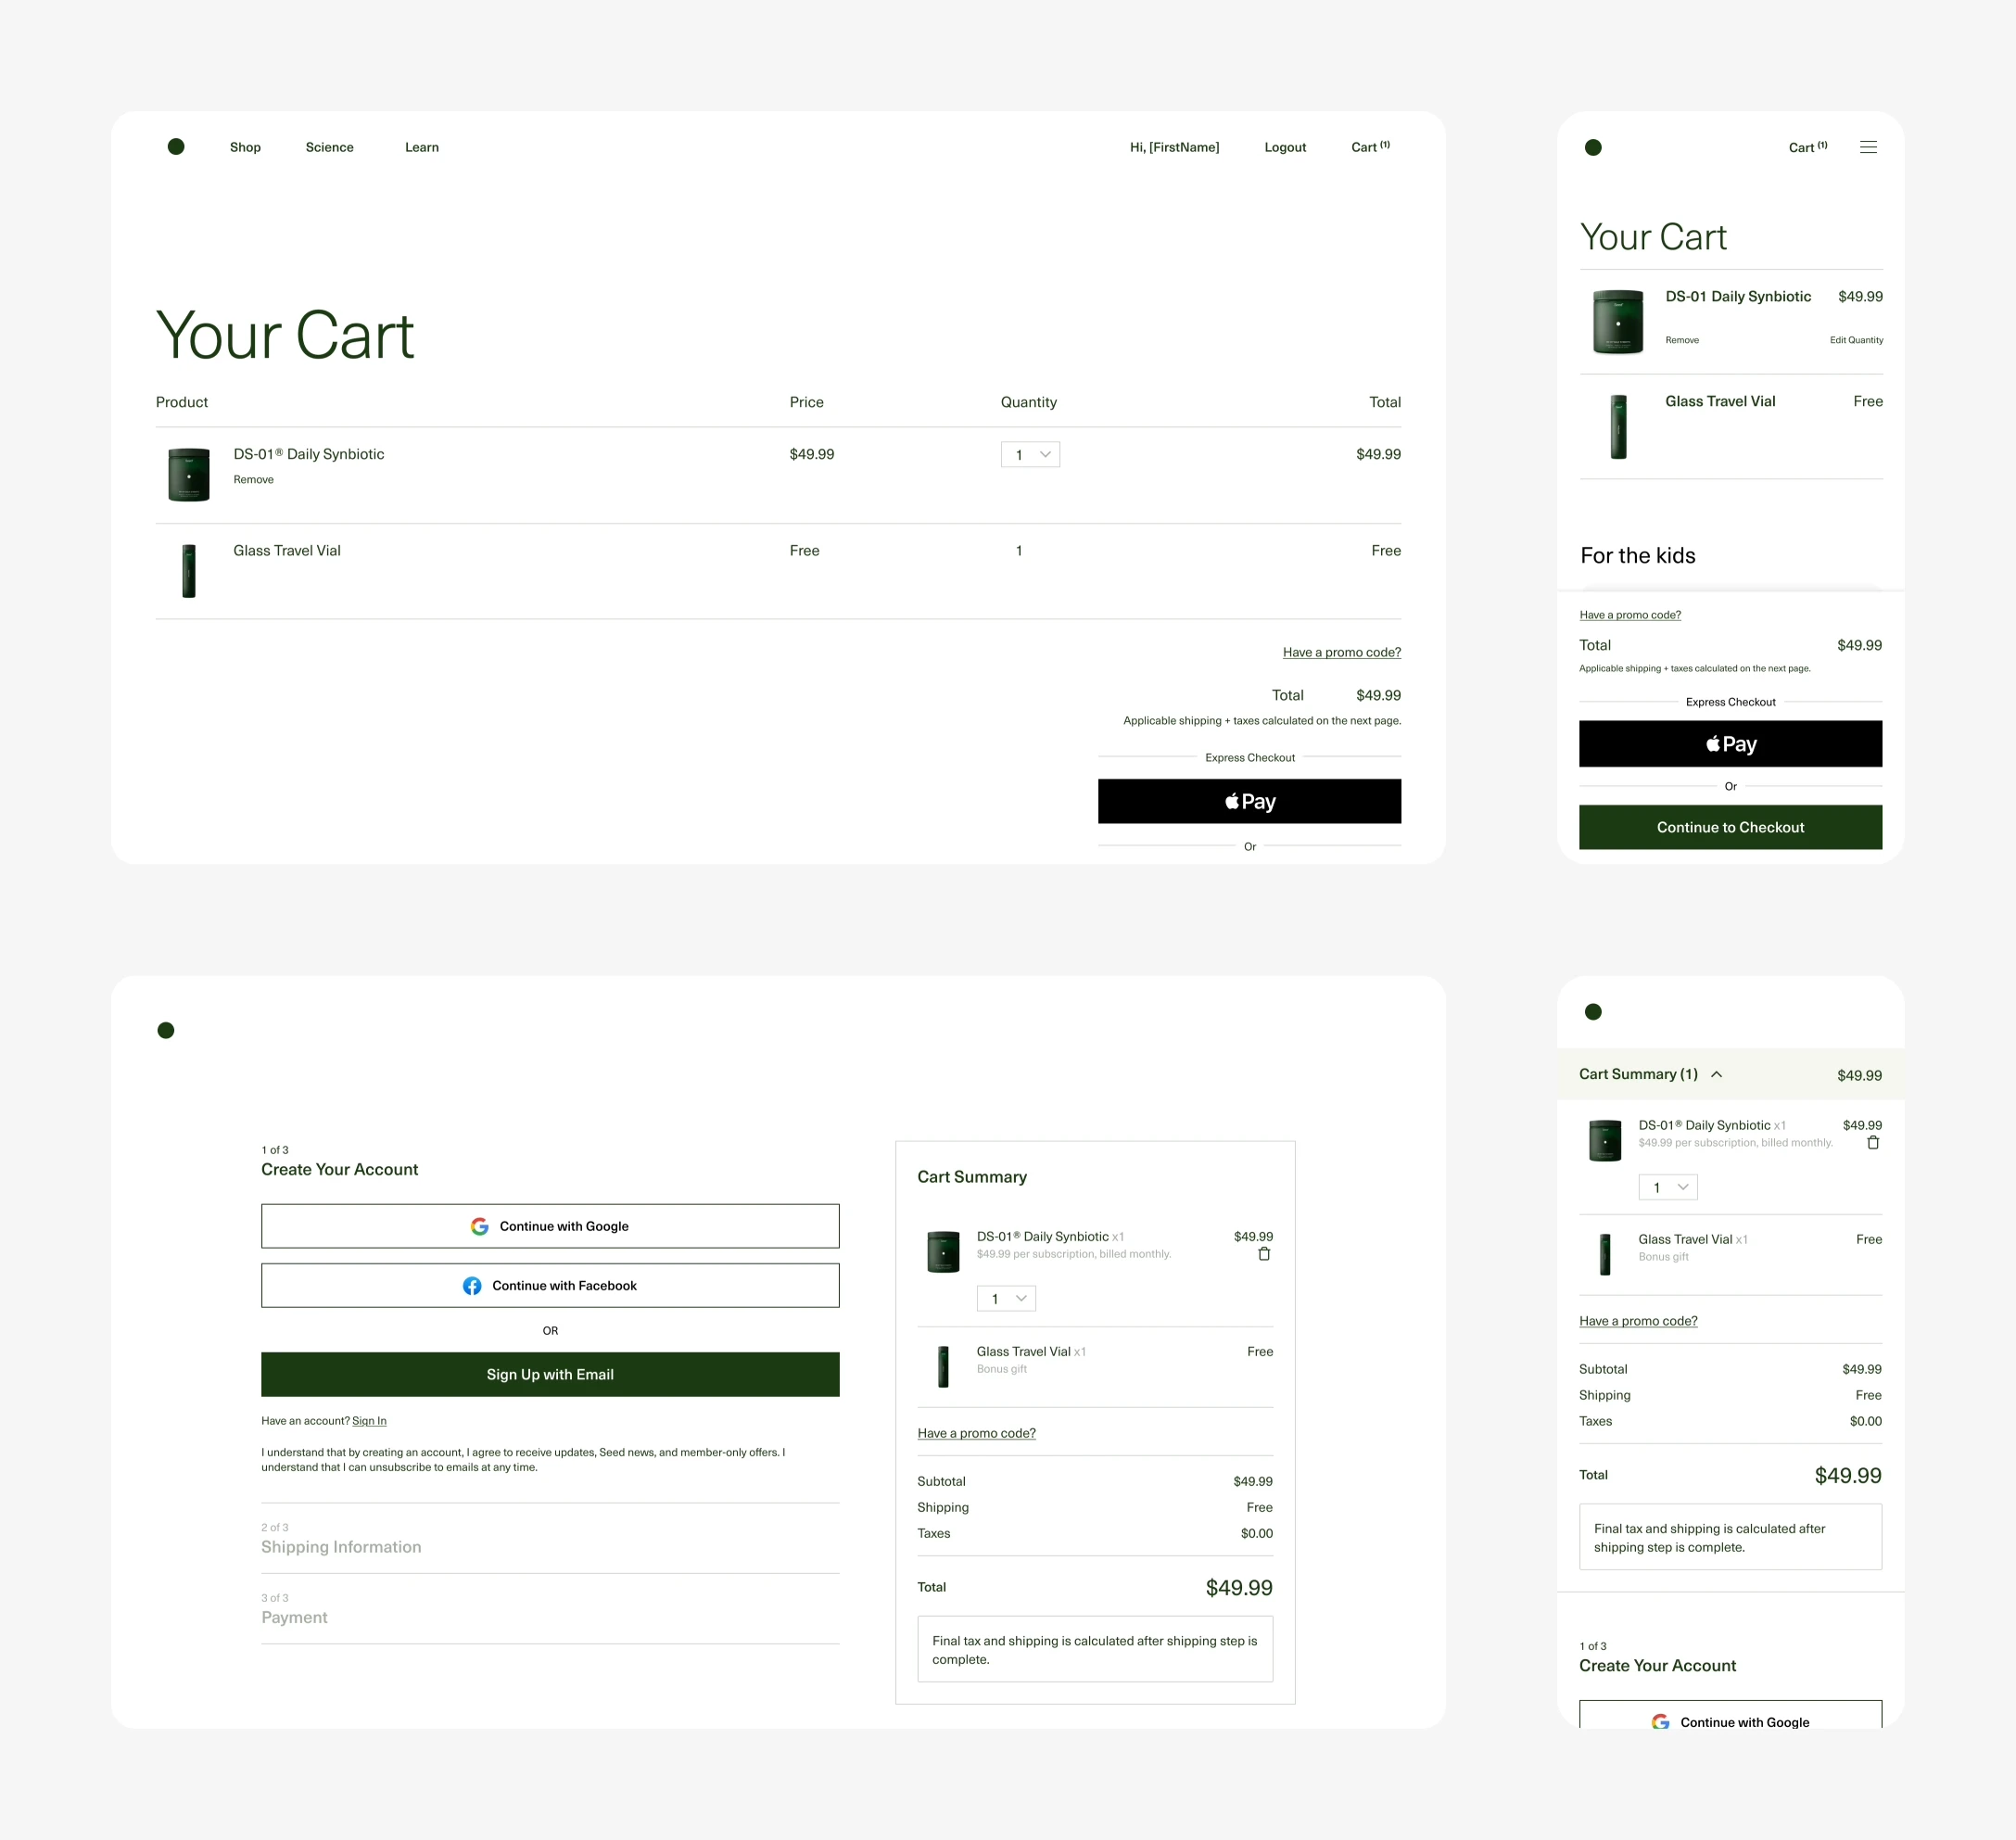Go to the Science nav item
The image size is (2016, 1840).
point(329,147)
